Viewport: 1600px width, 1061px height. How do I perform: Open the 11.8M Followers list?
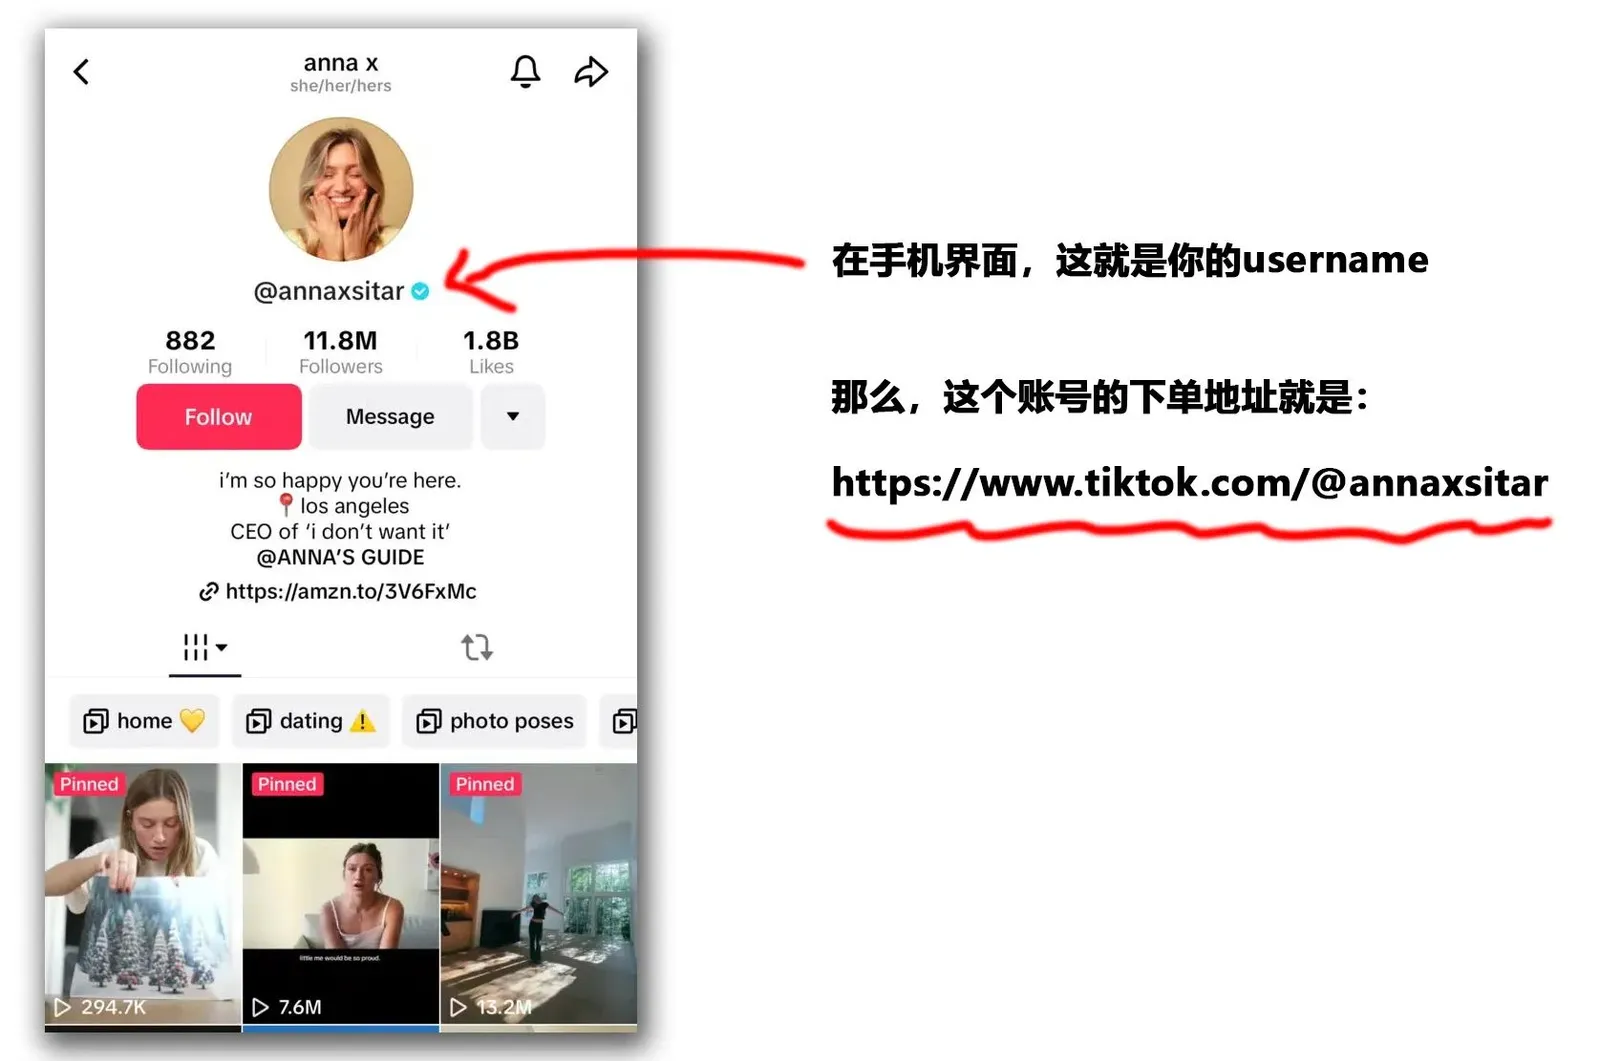click(x=340, y=352)
